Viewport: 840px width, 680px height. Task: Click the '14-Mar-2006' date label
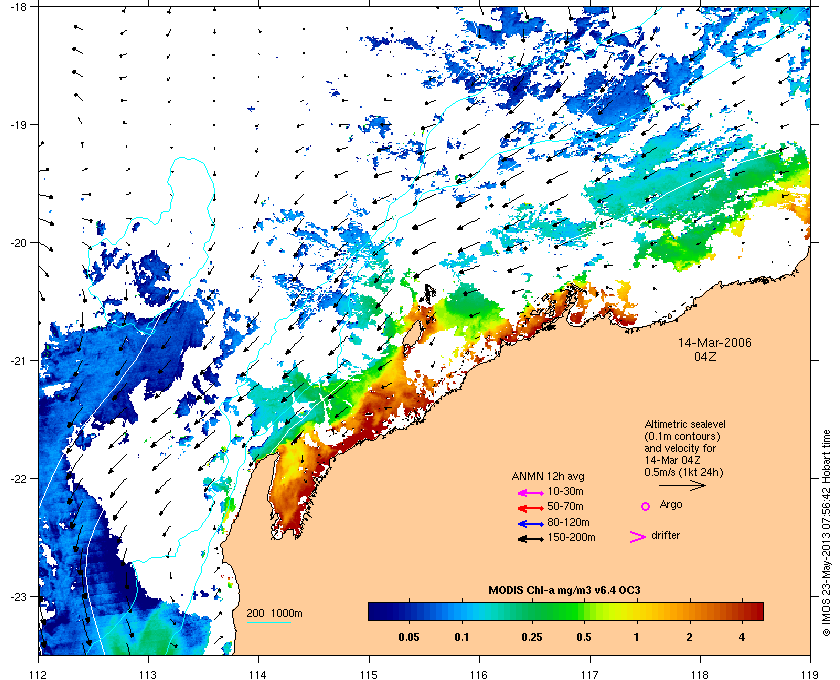[715, 343]
